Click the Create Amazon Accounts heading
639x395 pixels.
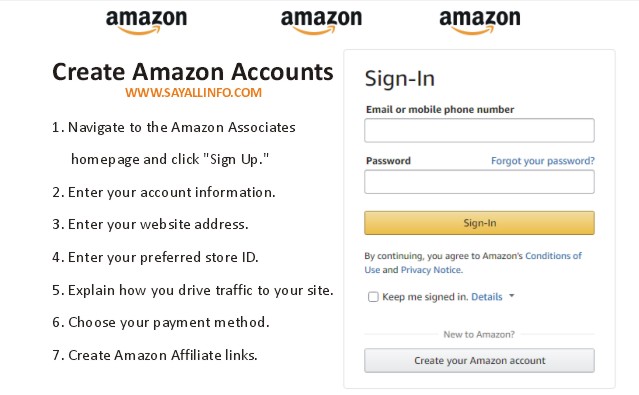[193, 72]
